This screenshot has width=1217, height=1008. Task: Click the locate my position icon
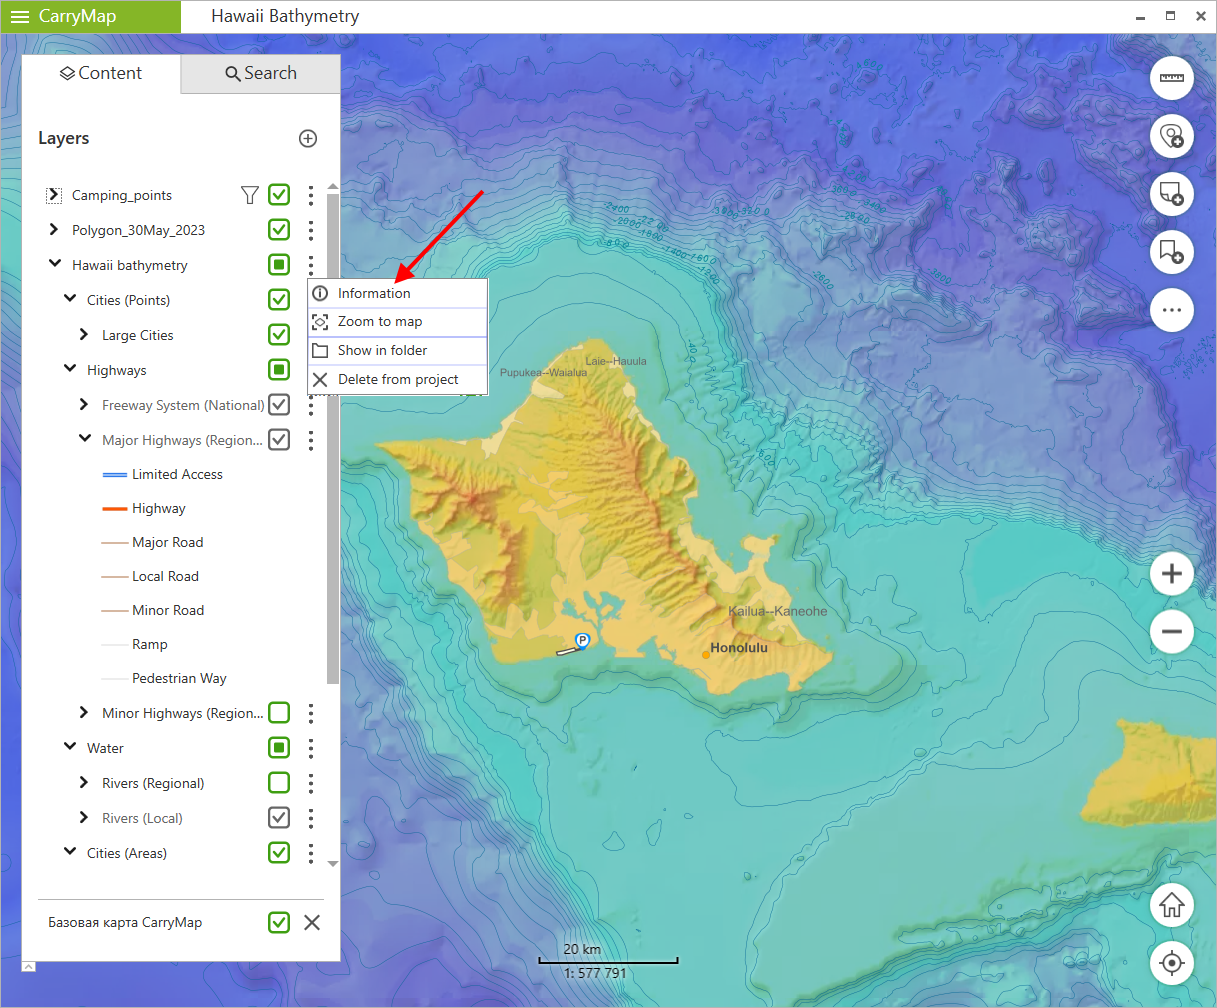click(1171, 964)
